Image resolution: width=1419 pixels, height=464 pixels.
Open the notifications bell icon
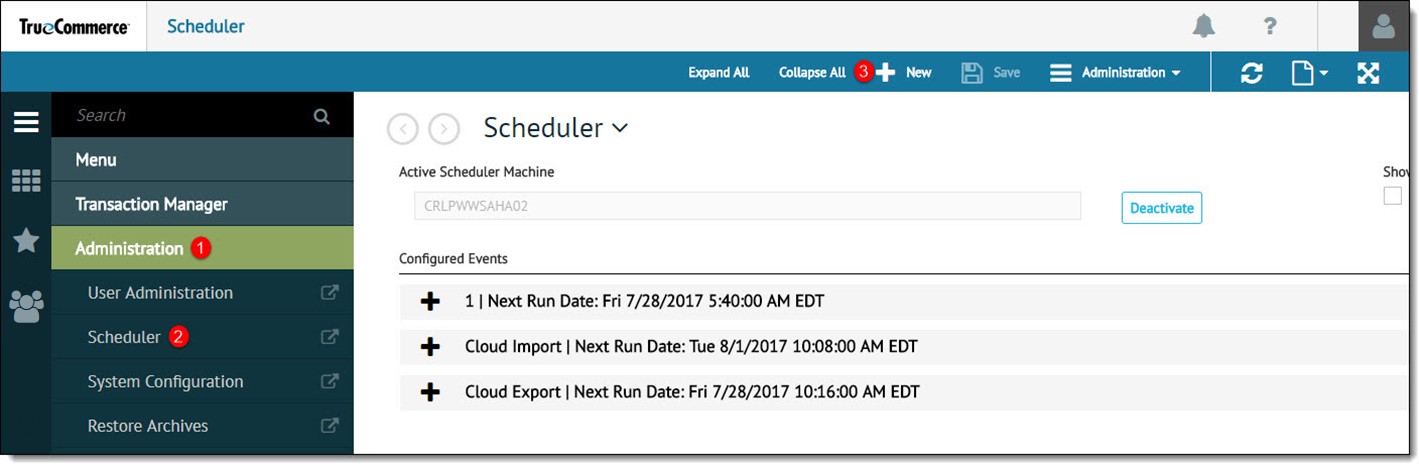point(1204,27)
